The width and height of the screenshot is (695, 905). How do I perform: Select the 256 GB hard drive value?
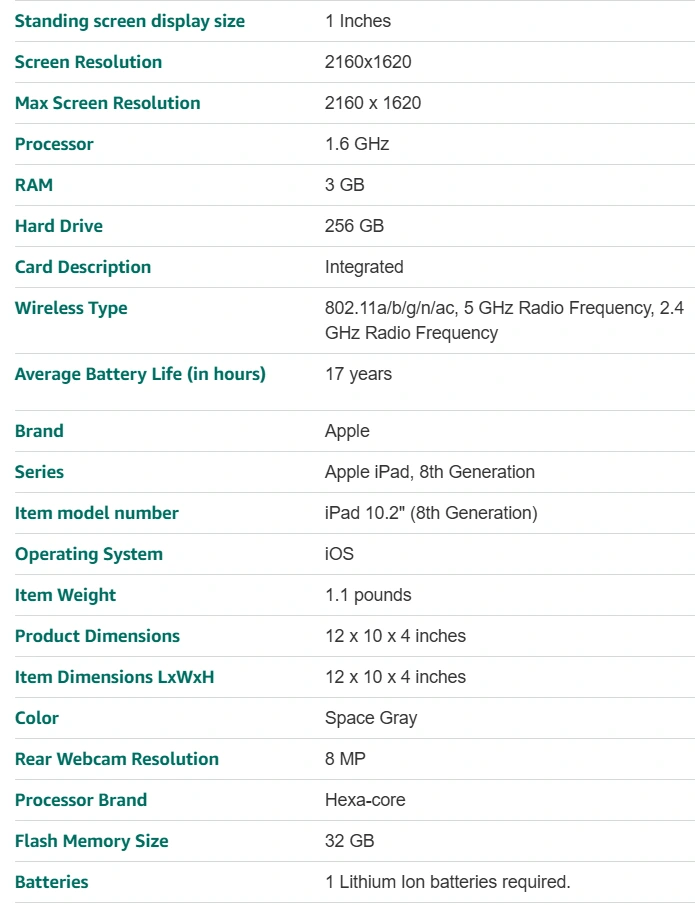pos(354,226)
